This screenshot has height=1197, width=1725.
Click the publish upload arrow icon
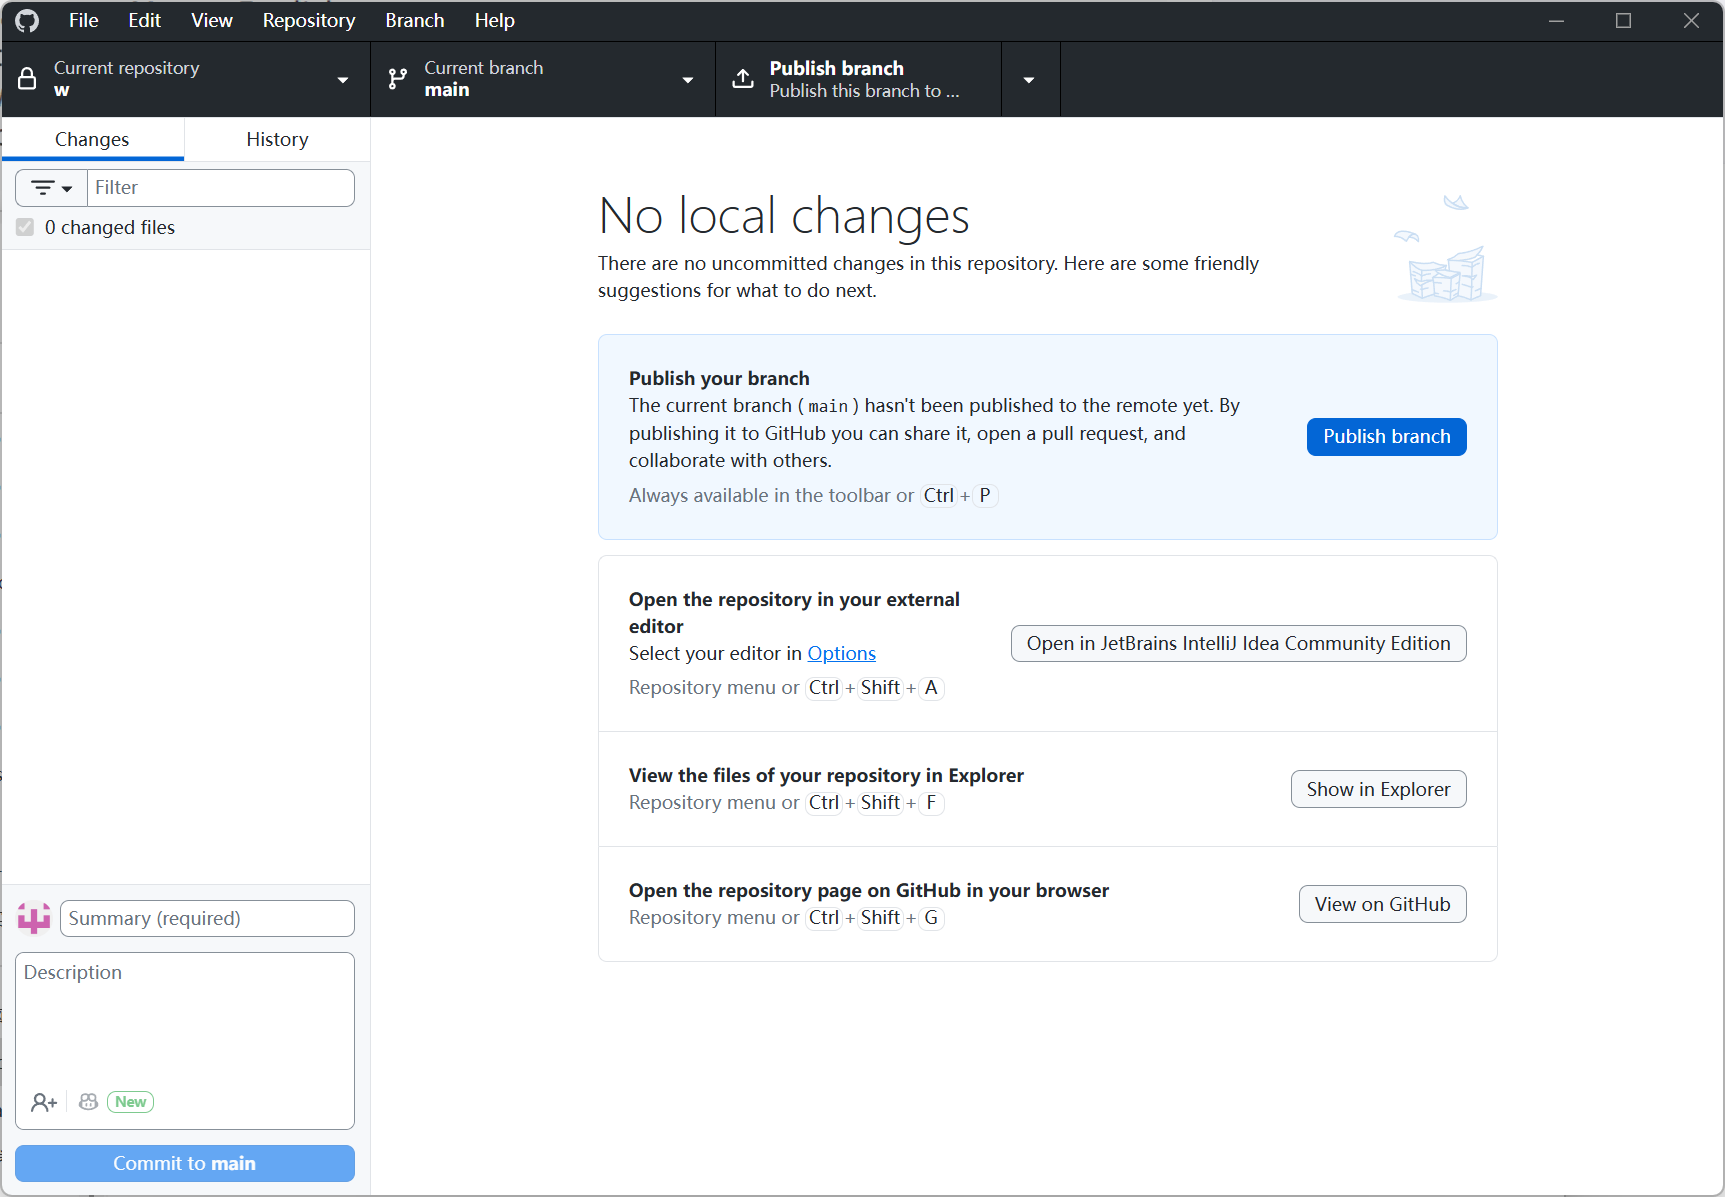coord(743,79)
